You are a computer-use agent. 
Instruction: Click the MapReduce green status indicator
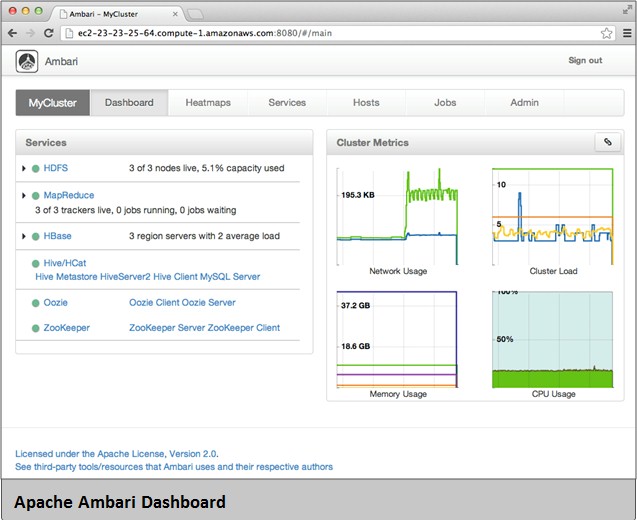pos(36,196)
